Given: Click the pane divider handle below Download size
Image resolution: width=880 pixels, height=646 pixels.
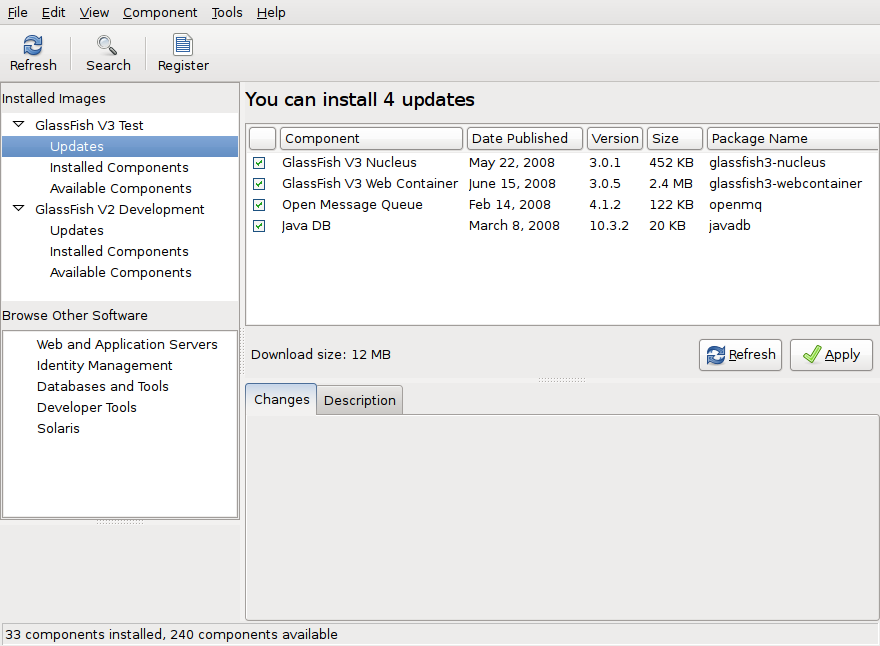Looking at the screenshot, I should tap(562, 380).
